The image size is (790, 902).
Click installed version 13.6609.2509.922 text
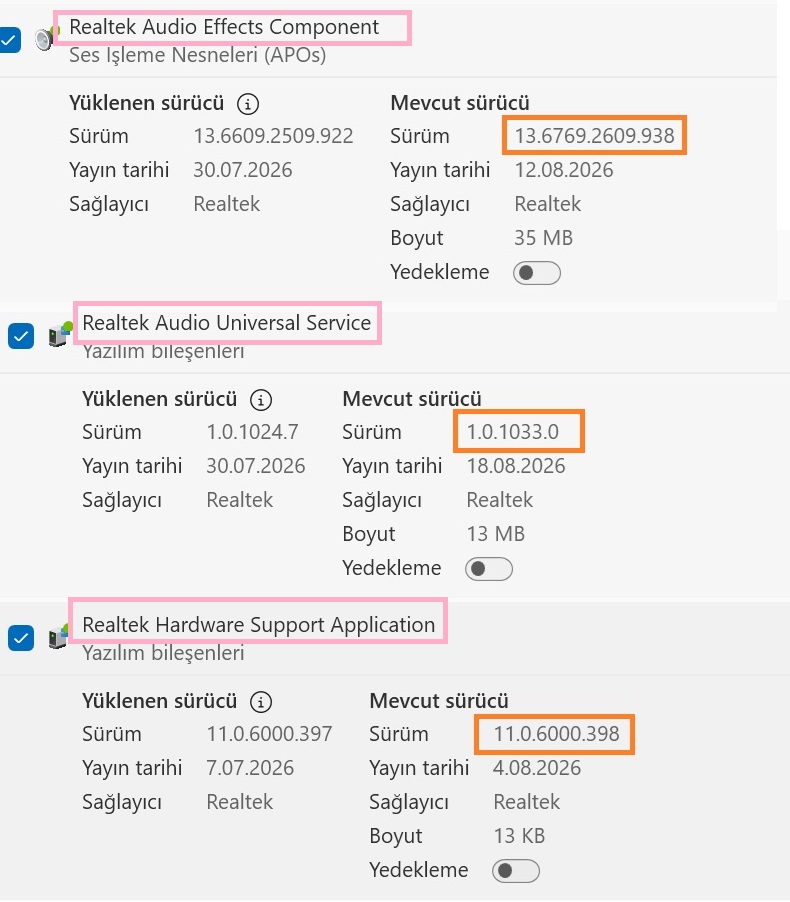[273, 136]
